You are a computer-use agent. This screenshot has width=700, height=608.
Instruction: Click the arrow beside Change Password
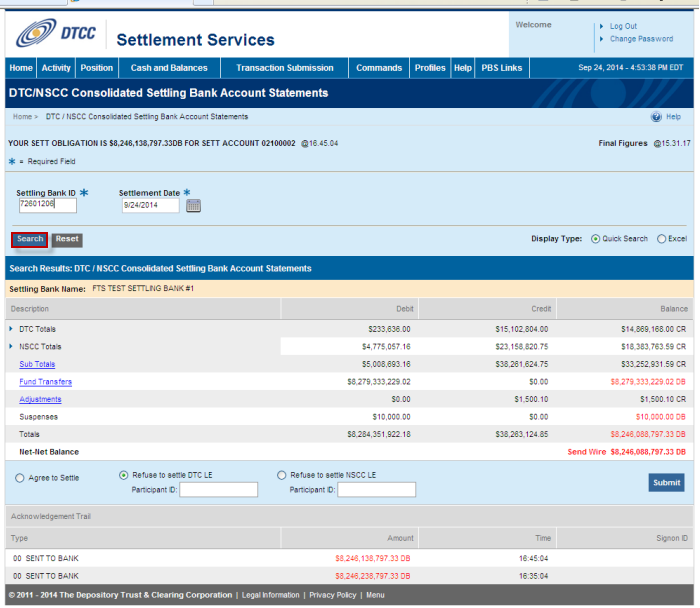(601, 39)
